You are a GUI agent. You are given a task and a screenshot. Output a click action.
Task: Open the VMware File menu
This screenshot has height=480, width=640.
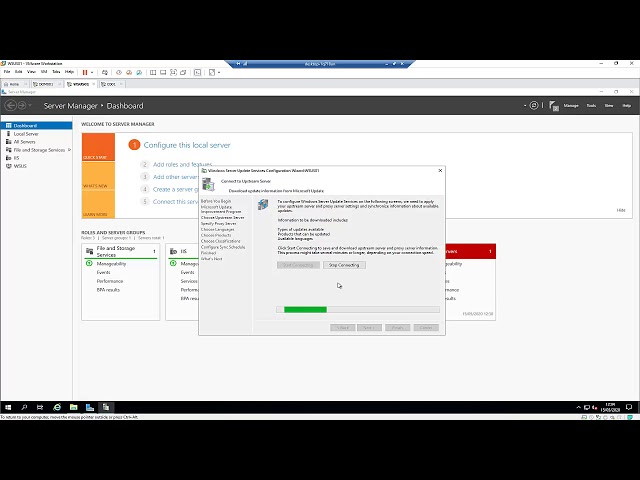point(7,72)
